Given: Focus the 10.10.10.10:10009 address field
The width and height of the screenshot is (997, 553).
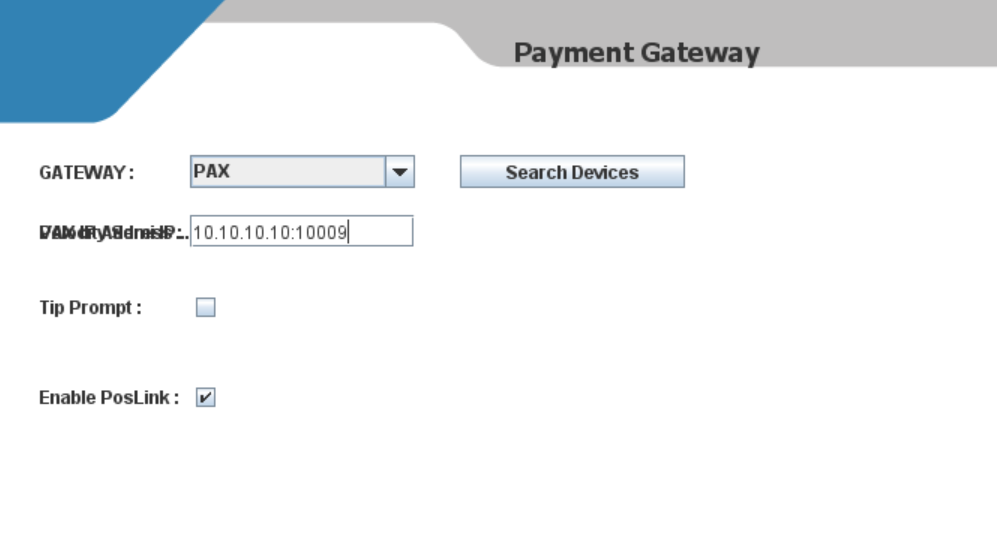Looking at the screenshot, I should (x=302, y=231).
